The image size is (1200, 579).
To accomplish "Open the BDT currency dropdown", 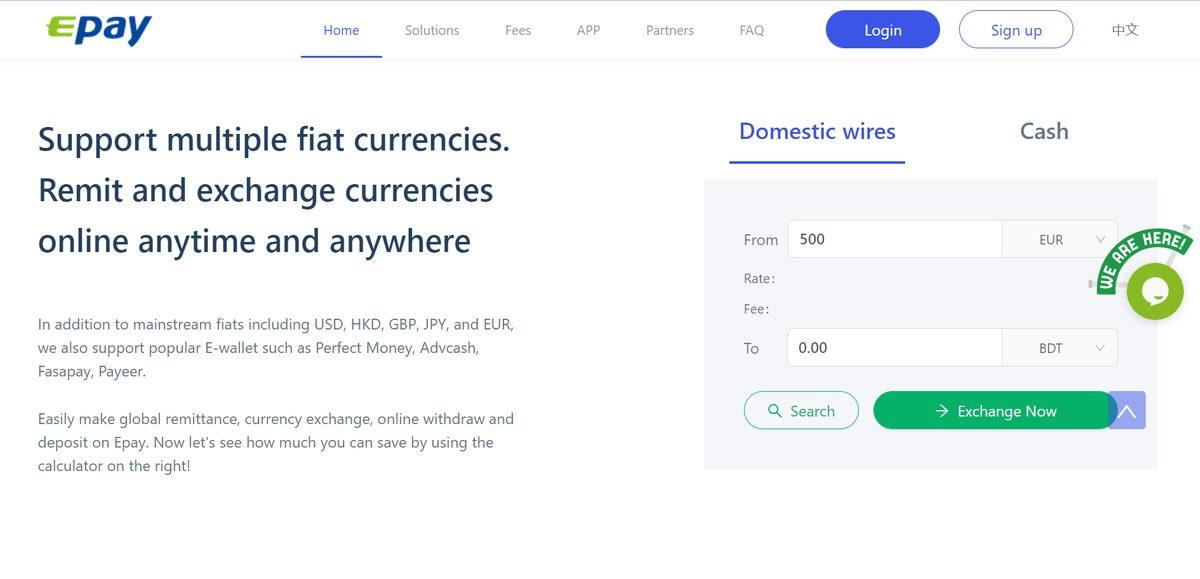I will click(x=1059, y=347).
